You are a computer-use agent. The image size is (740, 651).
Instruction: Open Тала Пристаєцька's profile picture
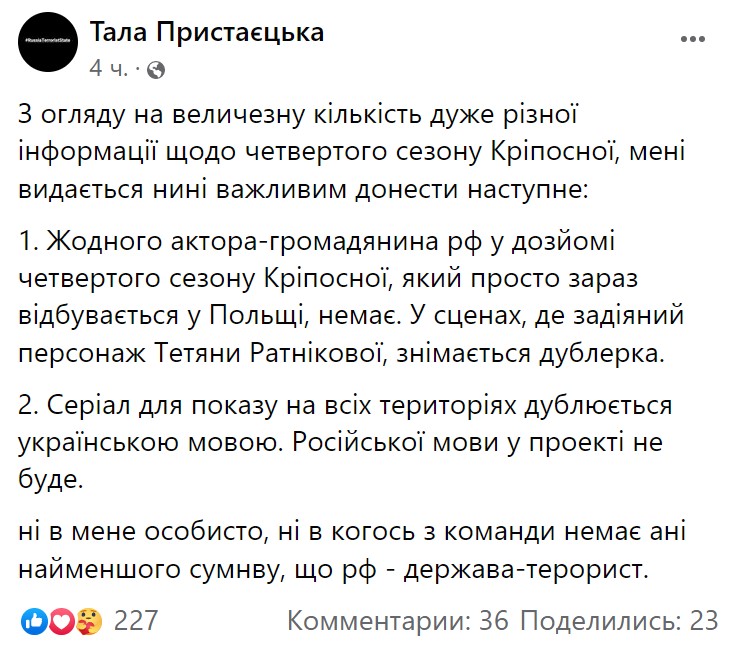click(46, 46)
